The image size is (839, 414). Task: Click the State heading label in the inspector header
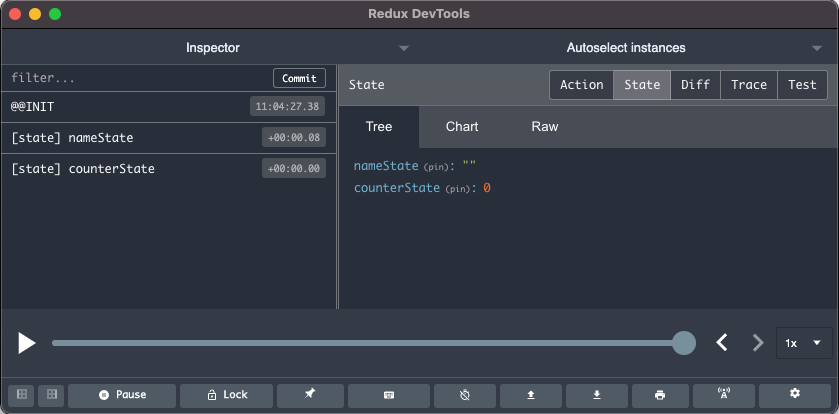tap(367, 85)
